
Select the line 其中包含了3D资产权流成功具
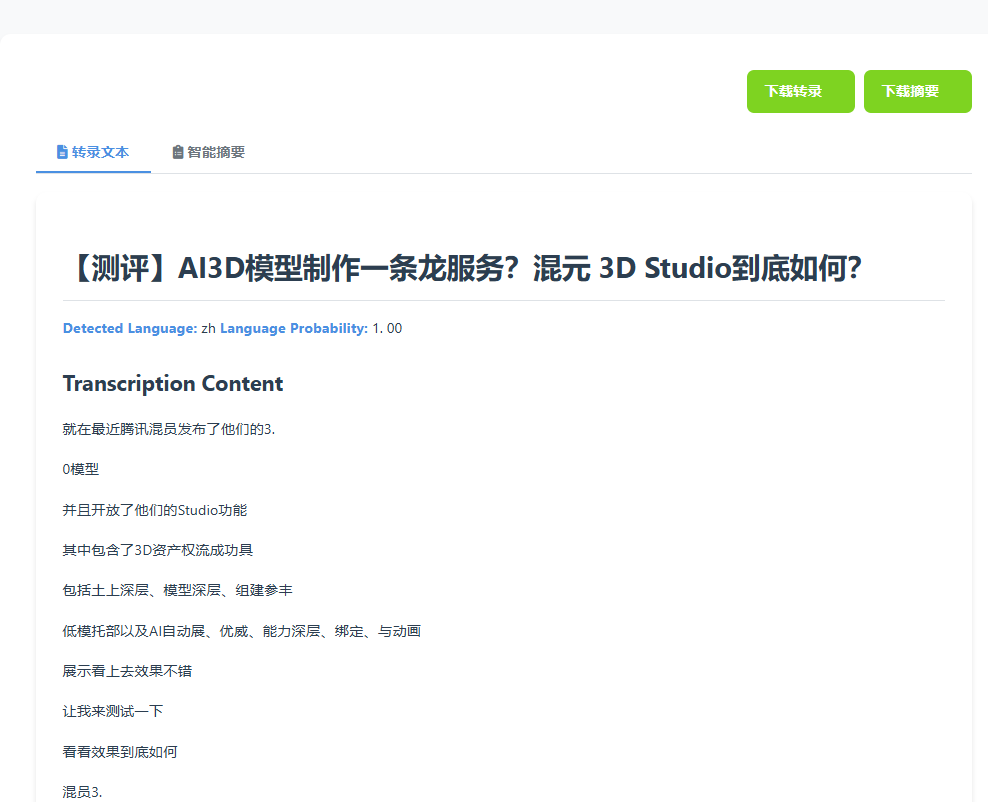[158, 551]
